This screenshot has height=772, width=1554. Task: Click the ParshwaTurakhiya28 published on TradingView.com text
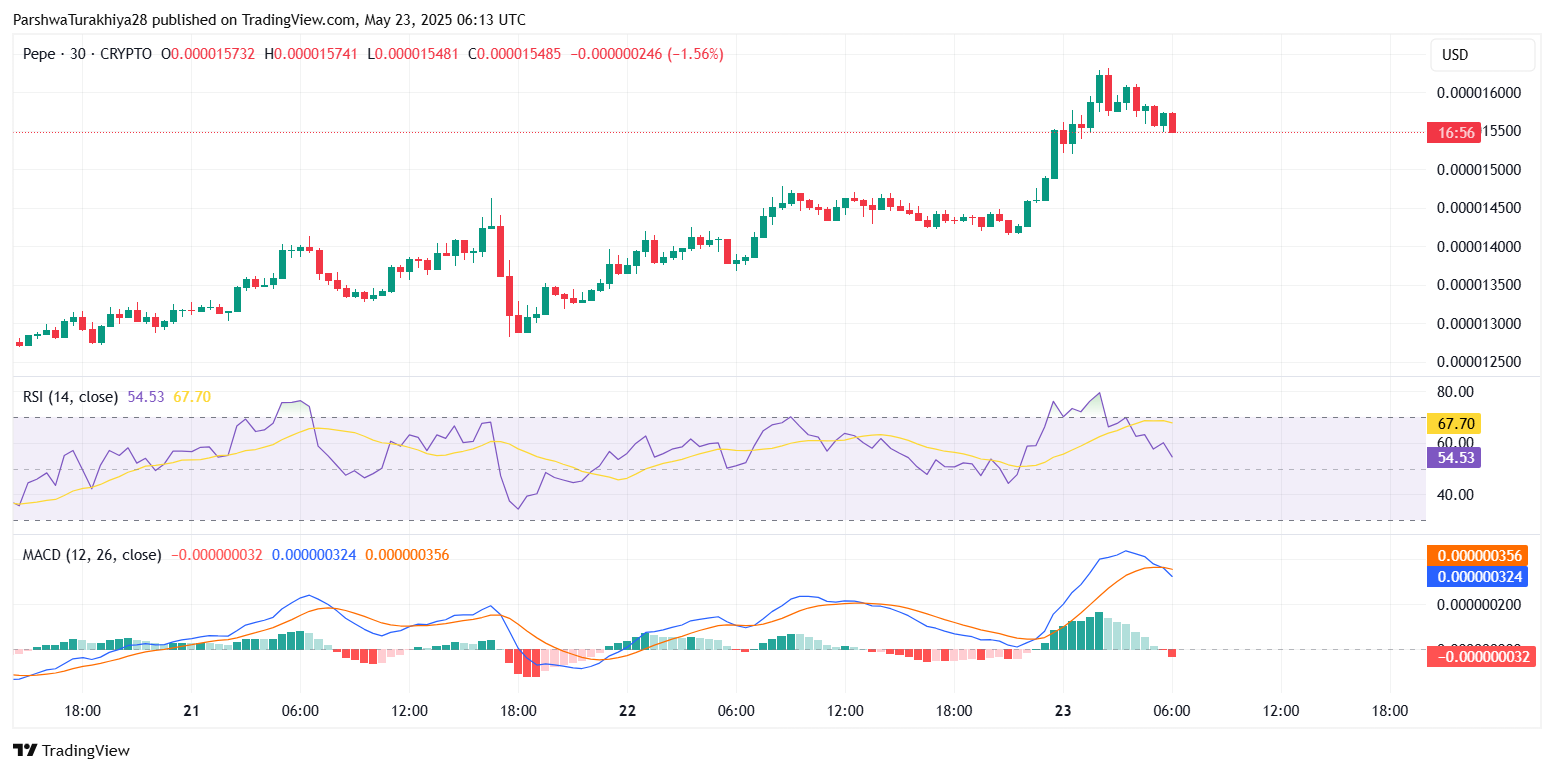point(269,20)
